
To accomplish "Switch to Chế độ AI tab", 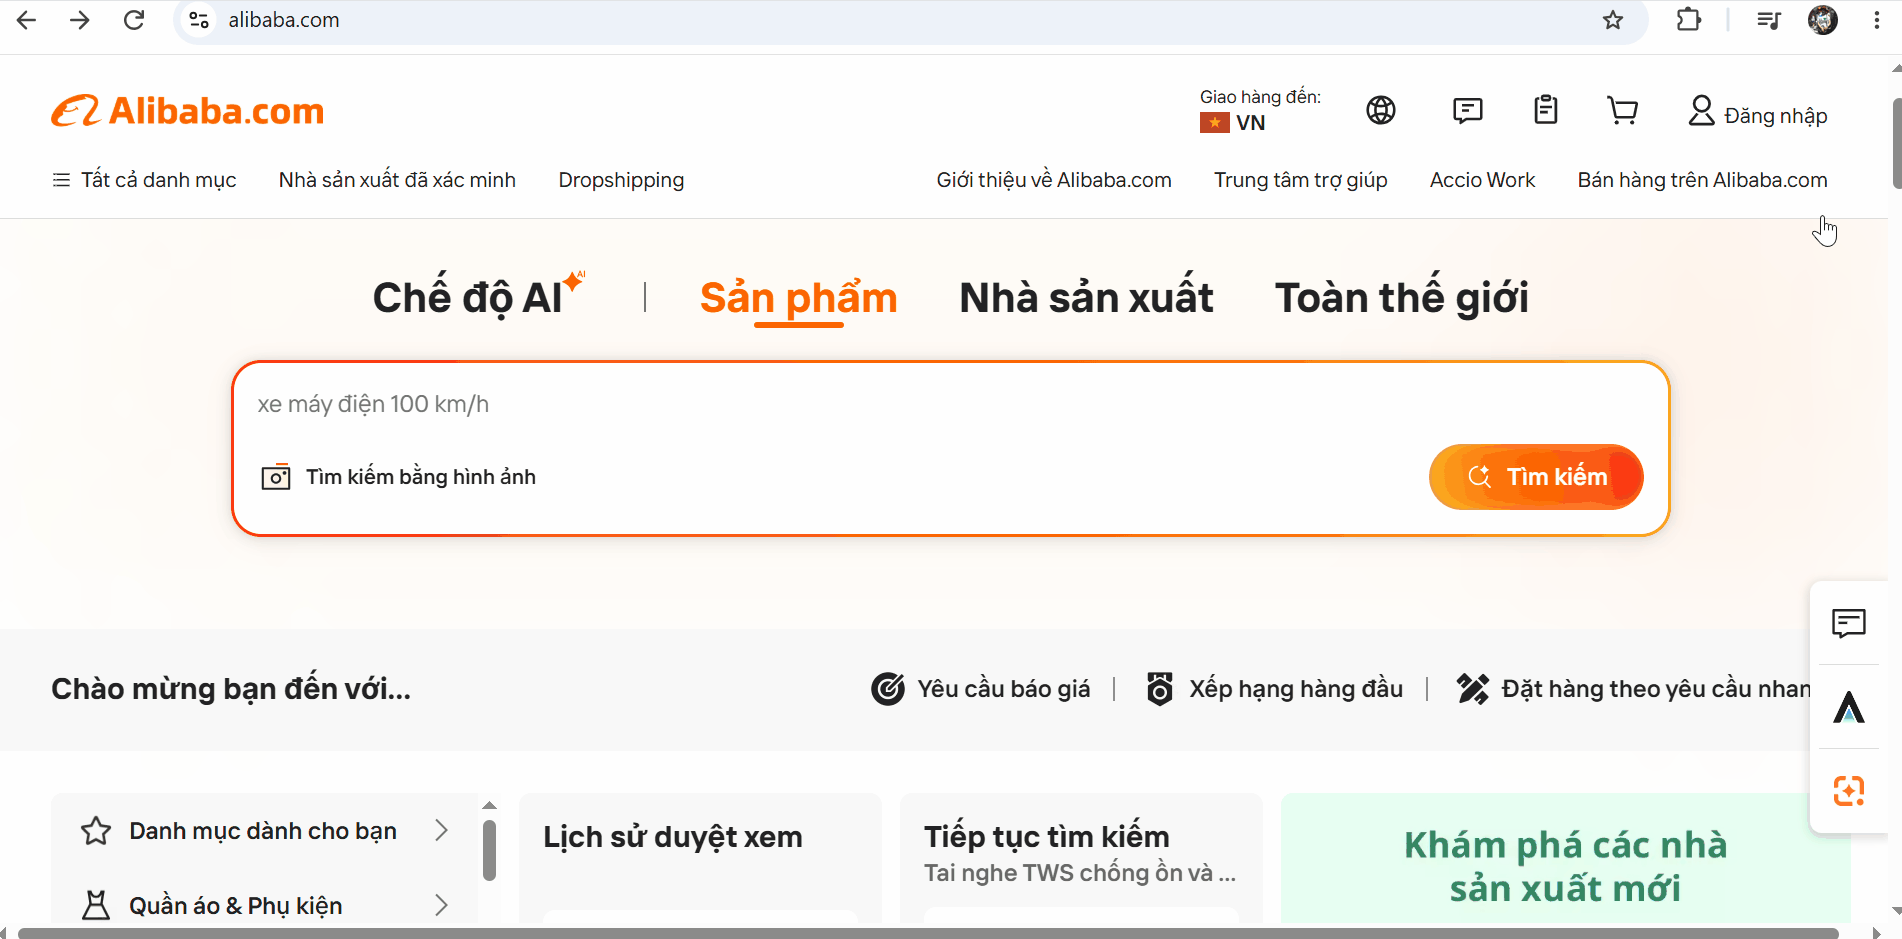I will [478, 297].
